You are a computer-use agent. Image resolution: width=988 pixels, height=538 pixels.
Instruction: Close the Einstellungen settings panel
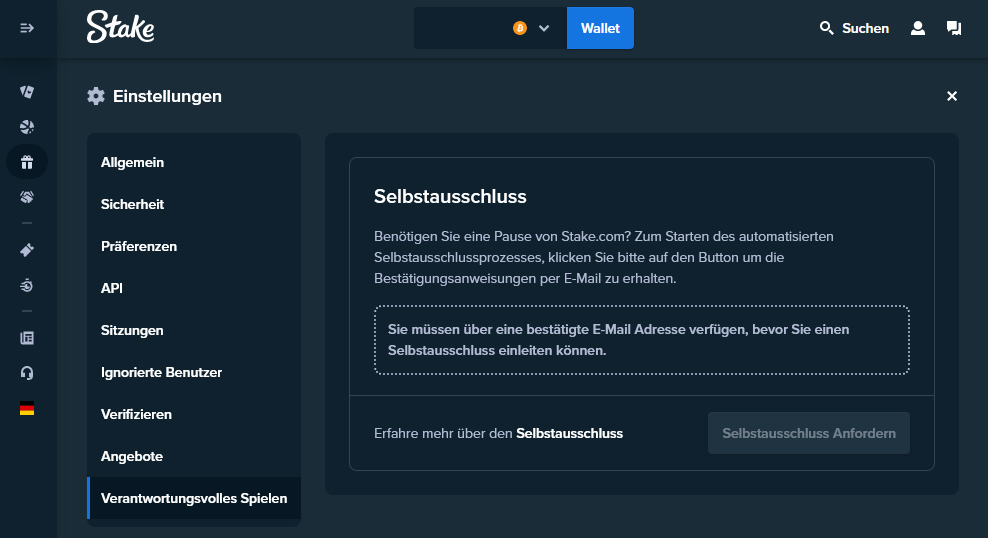pyautogui.click(x=952, y=96)
